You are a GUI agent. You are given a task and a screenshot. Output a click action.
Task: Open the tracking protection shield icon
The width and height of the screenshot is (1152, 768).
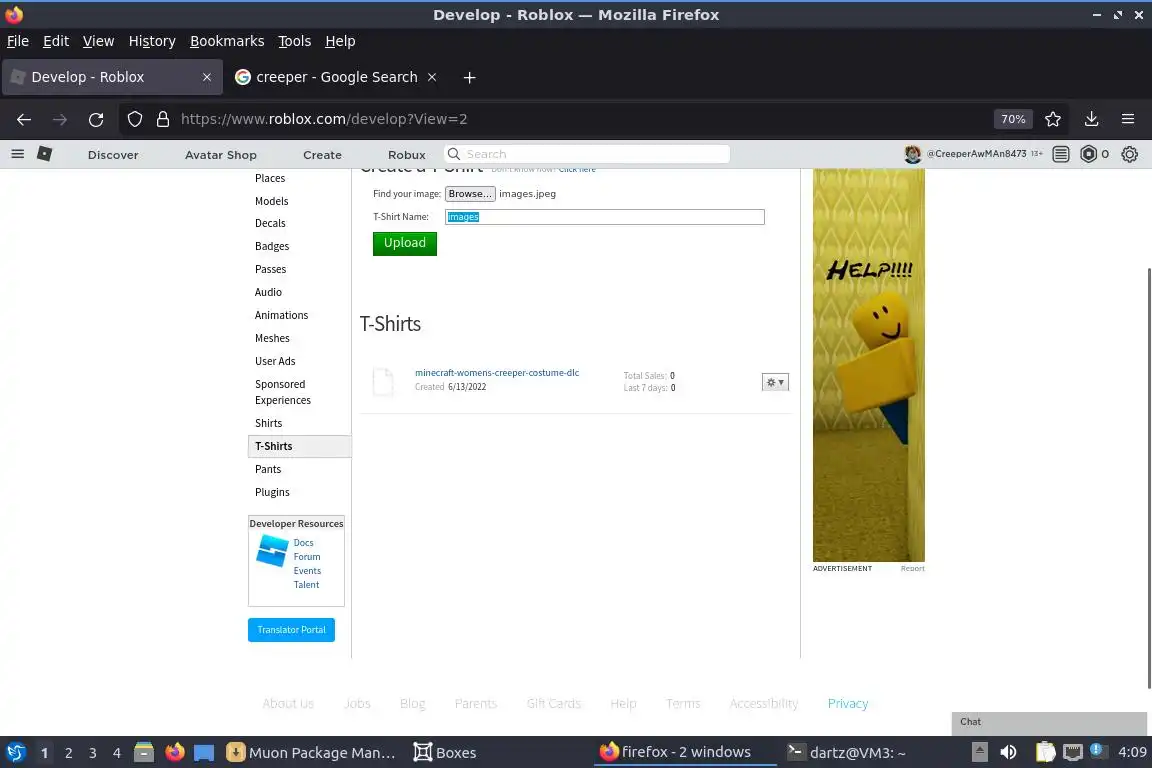coord(134,119)
